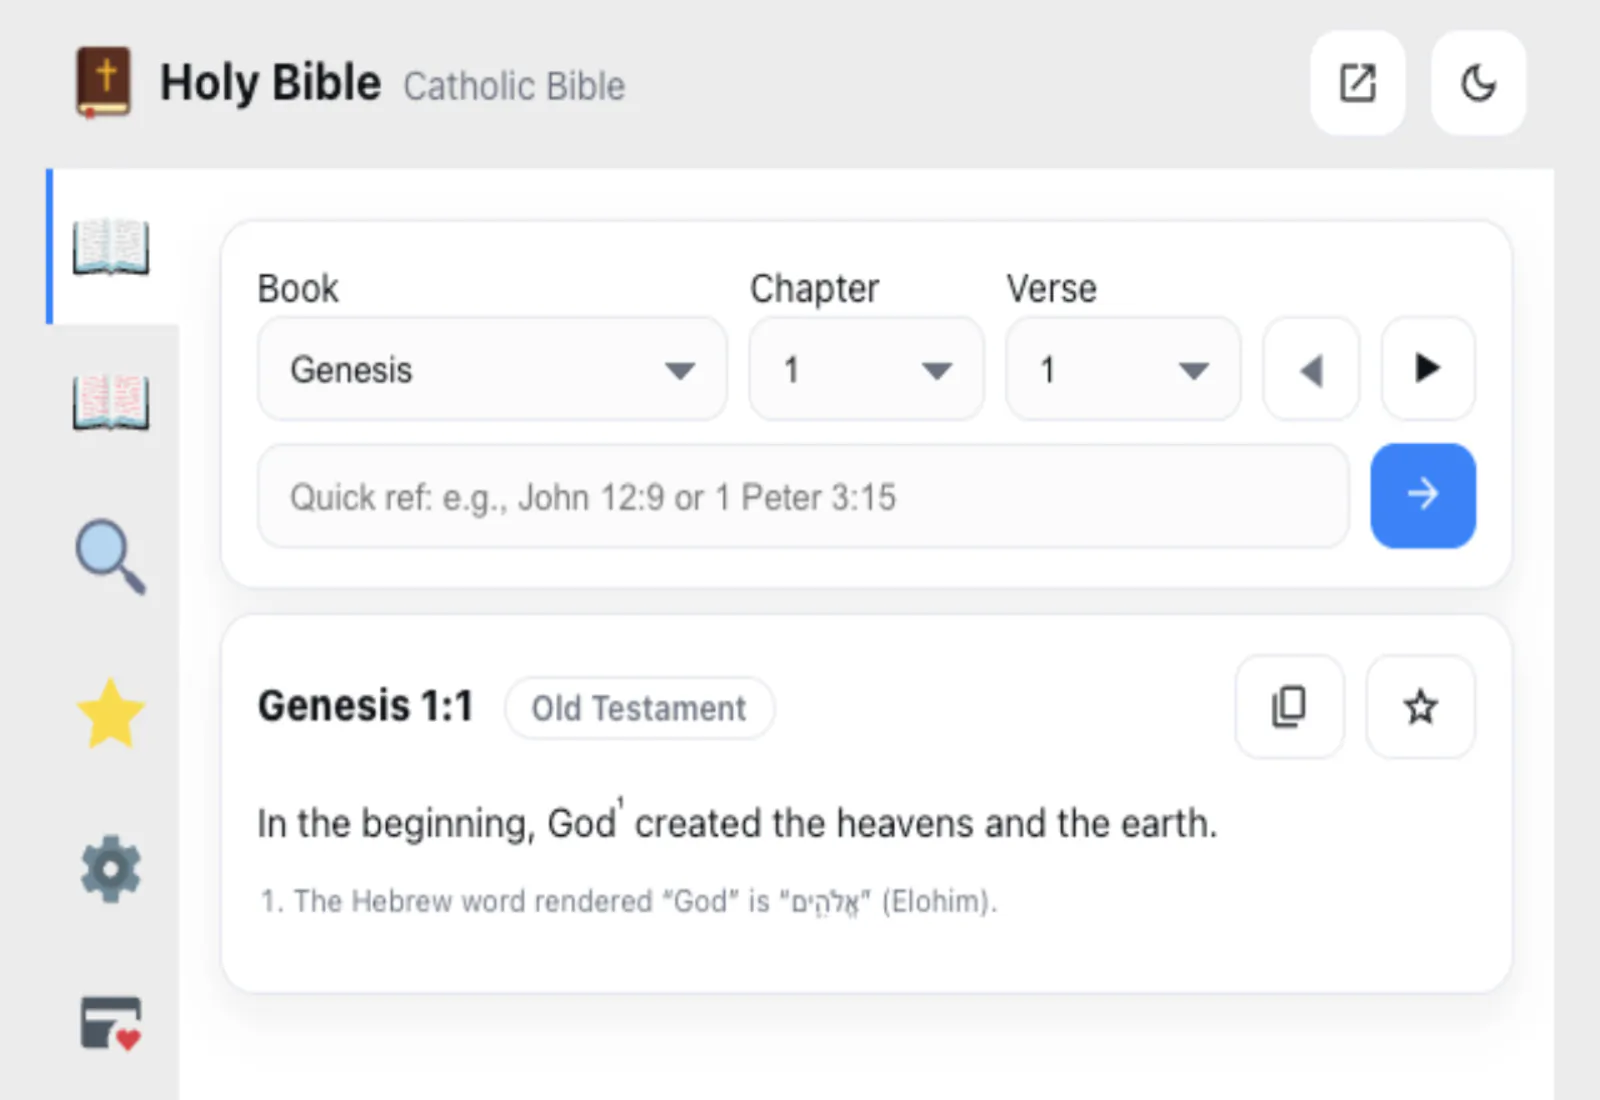The height and width of the screenshot is (1100, 1600).
Task: Switch to the red-letter open book tab
Action: tap(111, 403)
